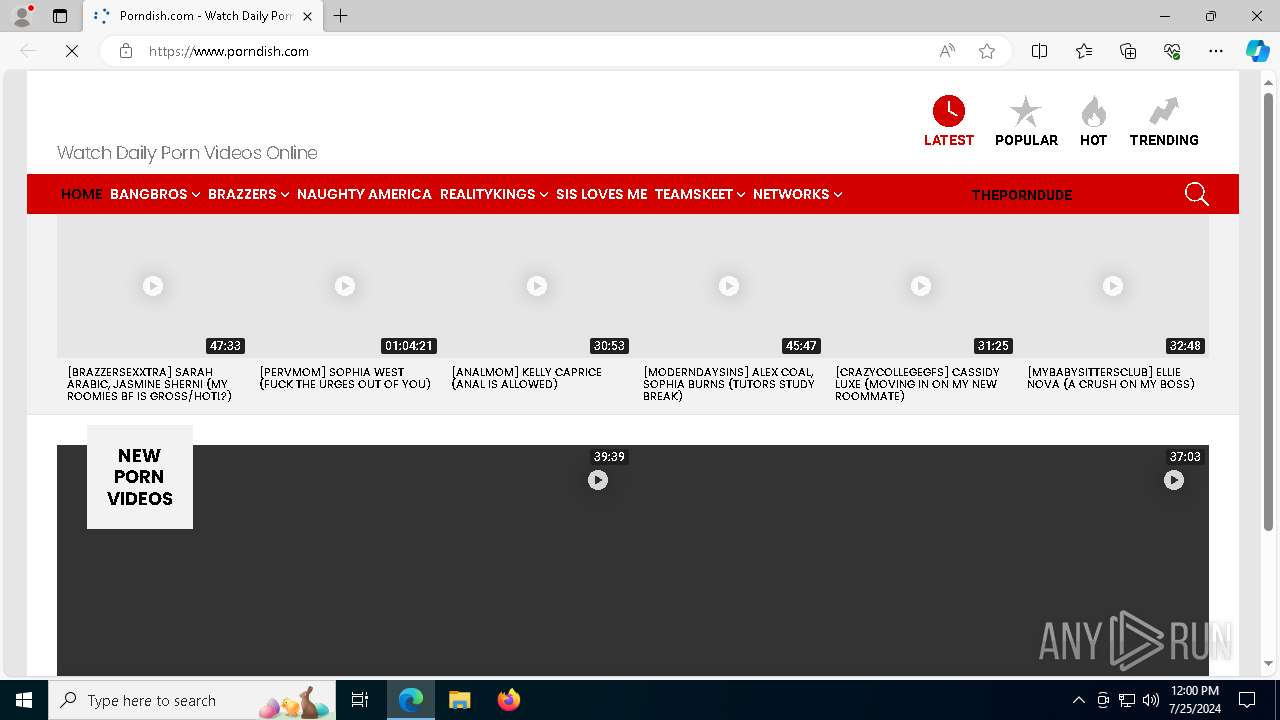Open volume control in system tray
1280x720 pixels.
click(x=1151, y=700)
